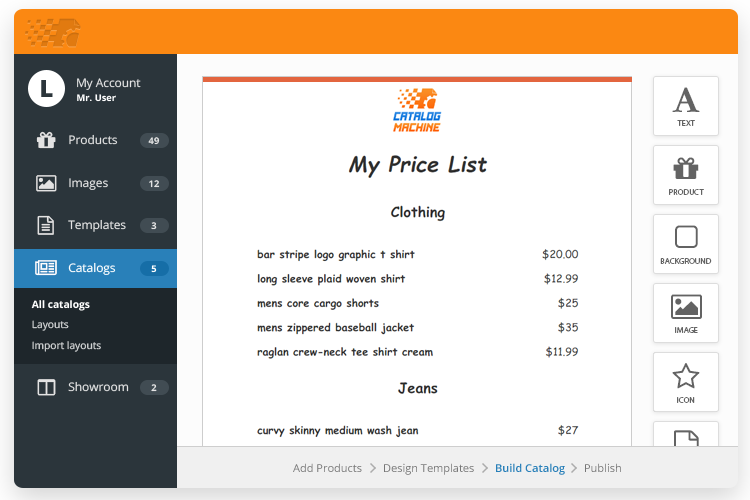
Task: Open the My Account avatar circle
Action: (x=46, y=89)
